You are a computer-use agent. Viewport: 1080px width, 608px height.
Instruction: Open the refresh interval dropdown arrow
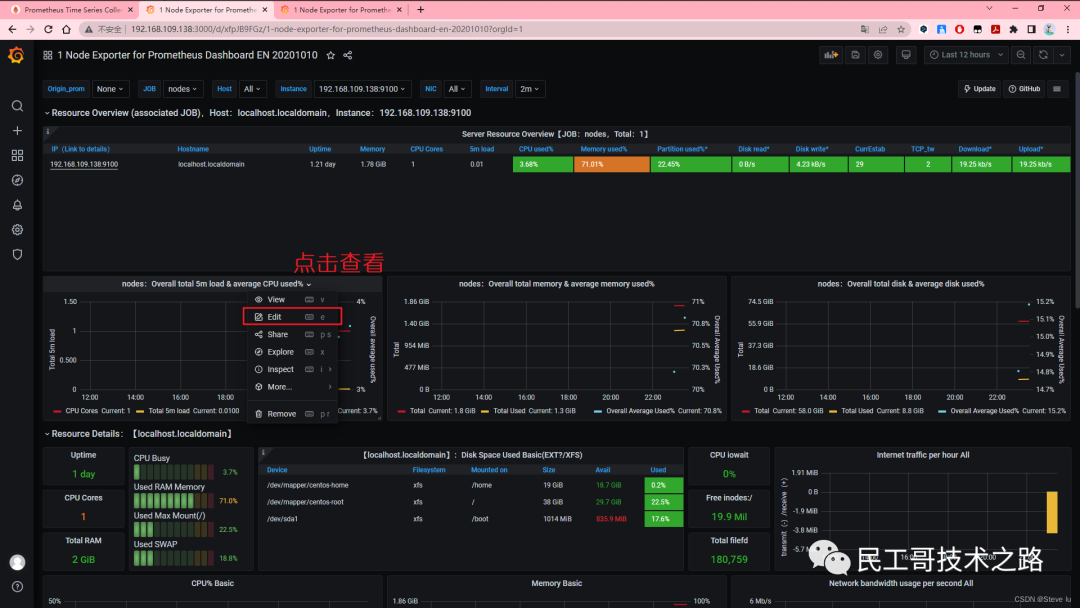(1062, 55)
